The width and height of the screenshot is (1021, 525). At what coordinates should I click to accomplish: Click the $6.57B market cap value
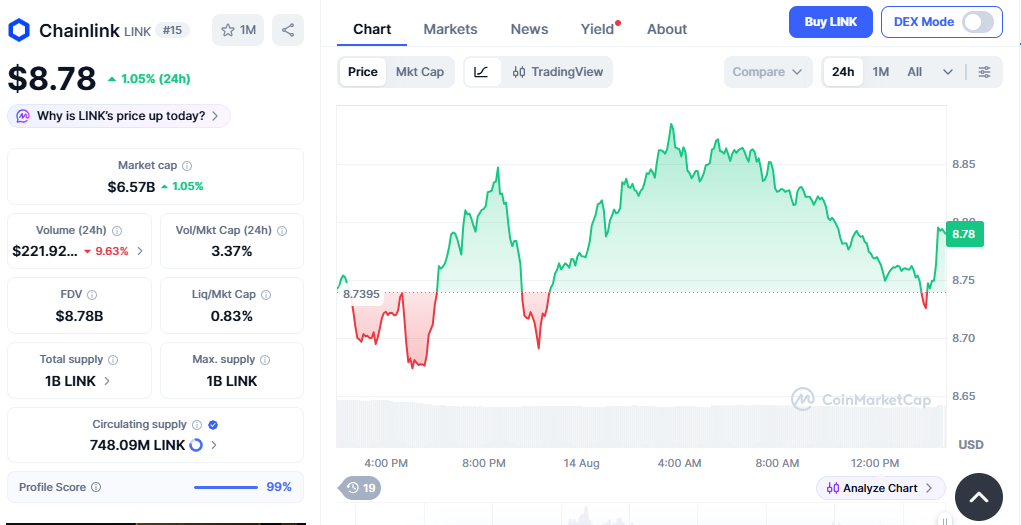132,187
